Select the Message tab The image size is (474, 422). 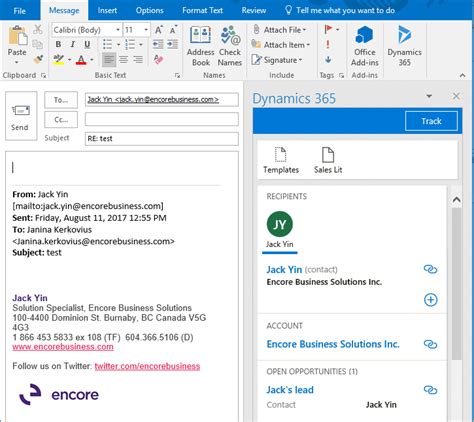(64, 11)
